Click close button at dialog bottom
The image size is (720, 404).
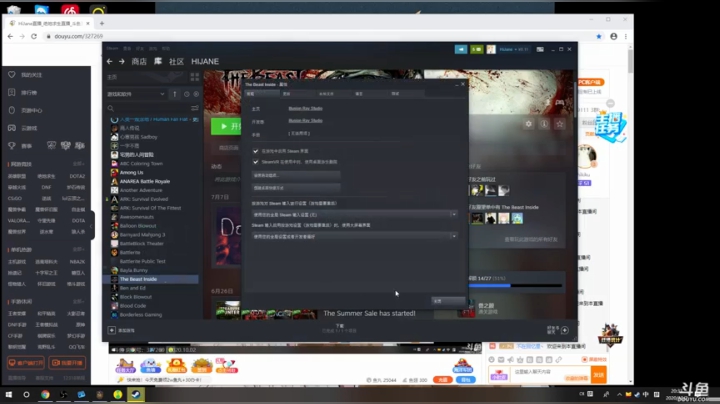point(448,301)
